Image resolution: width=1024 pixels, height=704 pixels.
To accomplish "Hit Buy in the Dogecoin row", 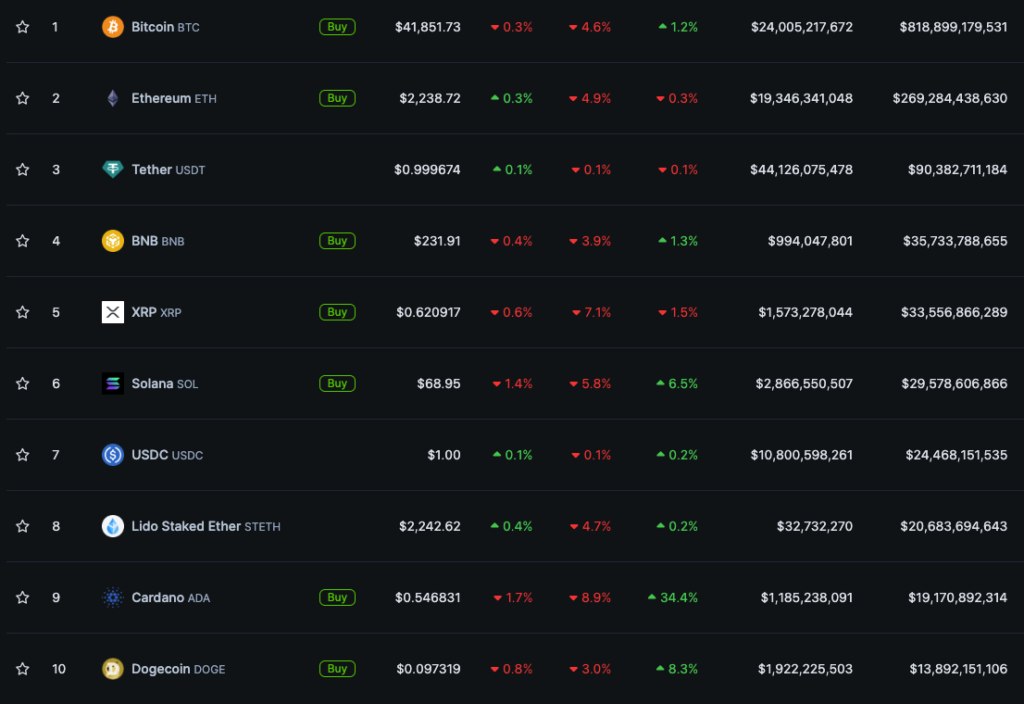I will [337, 669].
